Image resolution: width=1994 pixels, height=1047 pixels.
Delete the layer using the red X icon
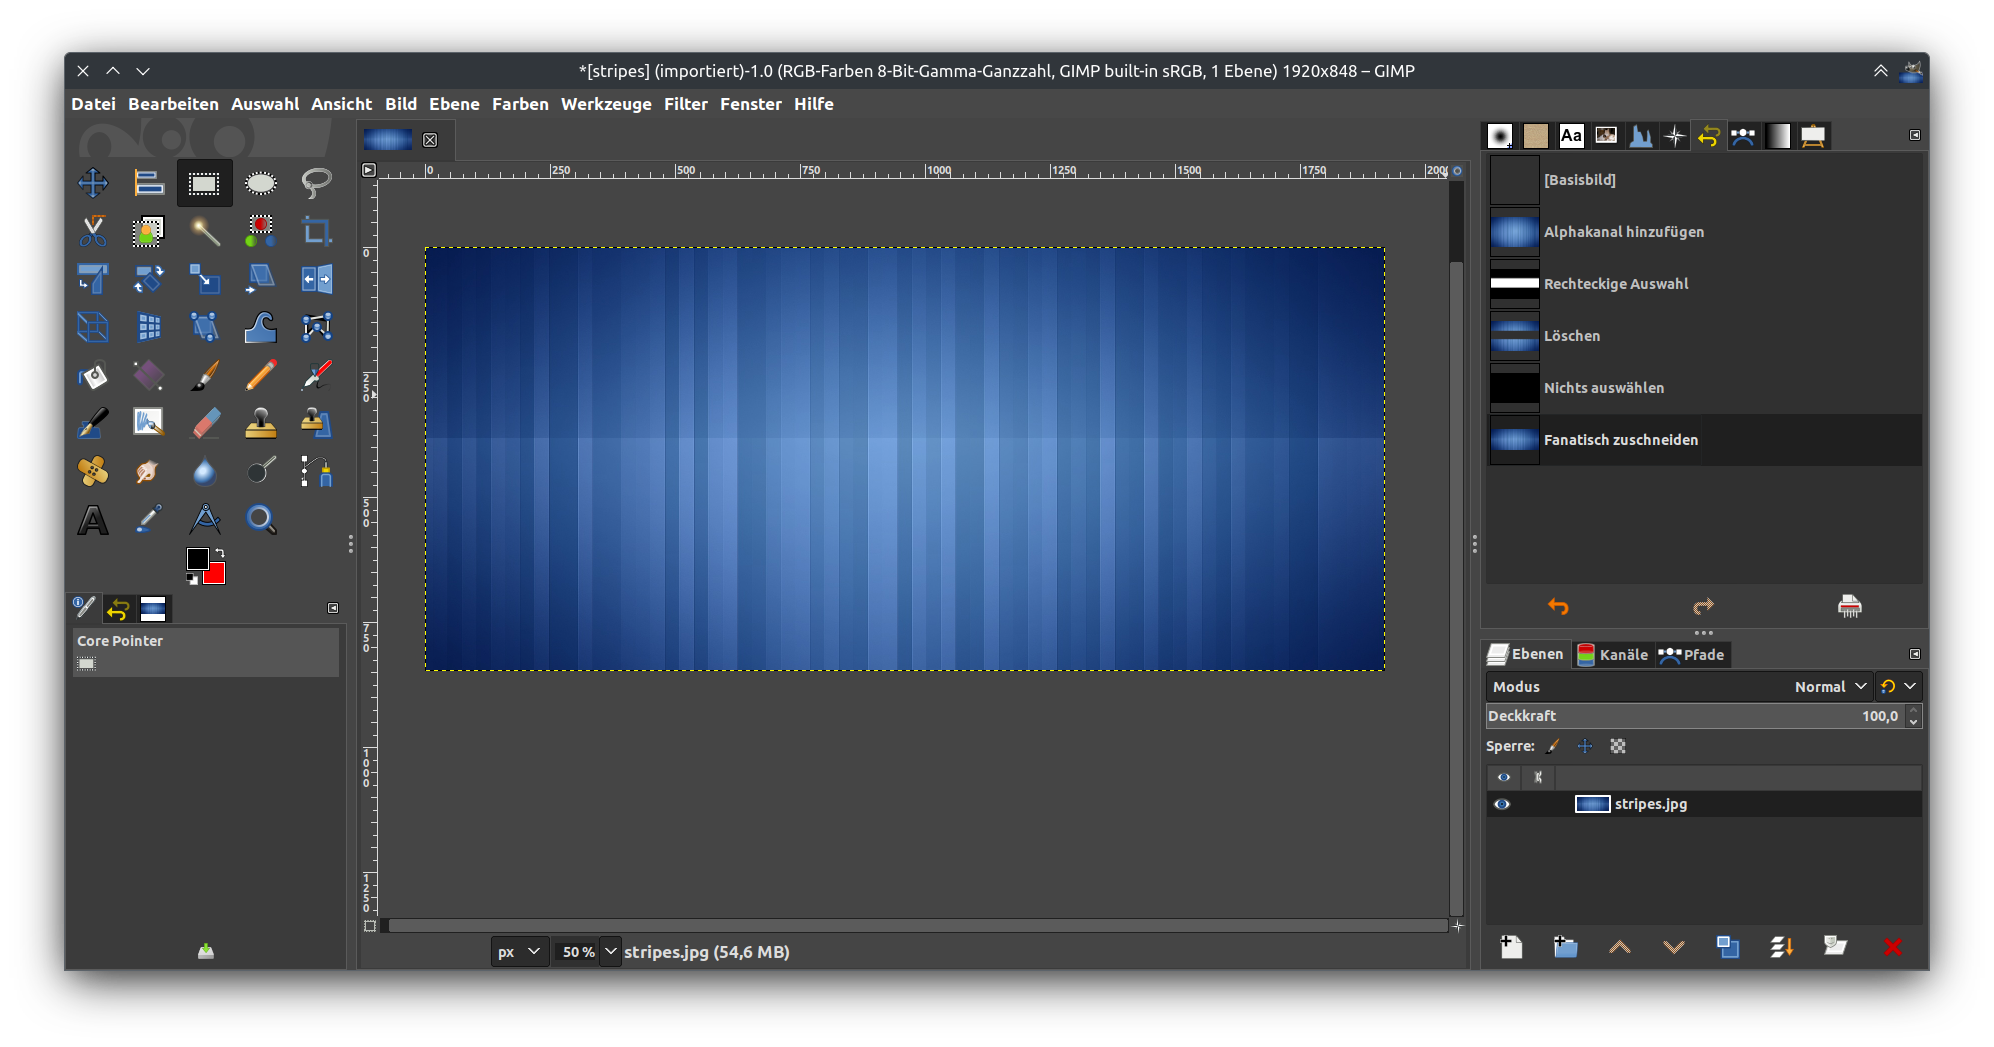[x=1893, y=946]
